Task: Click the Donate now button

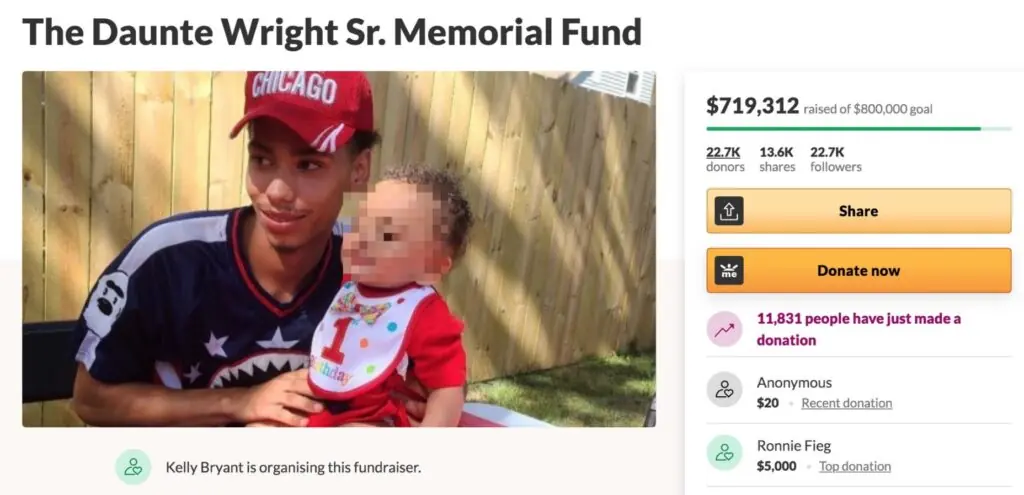Action: pyautogui.click(x=859, y=270)
